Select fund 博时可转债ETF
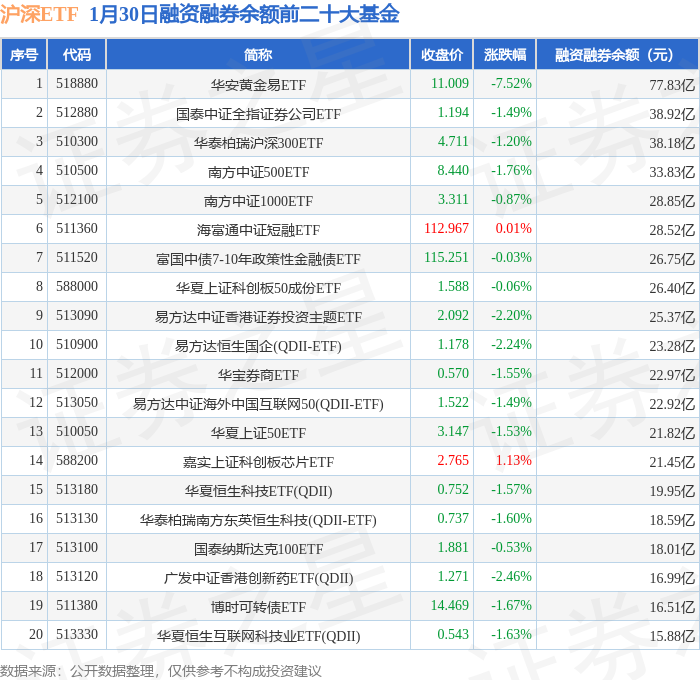The image size is (700, 680). (x=258, y=607)
